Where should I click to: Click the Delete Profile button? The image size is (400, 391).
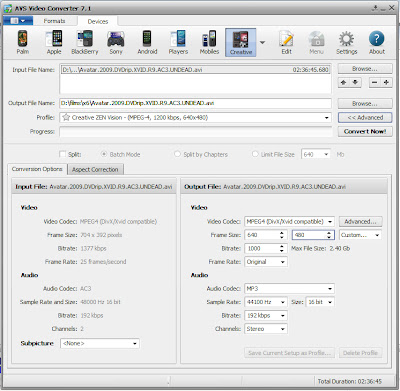360,353
